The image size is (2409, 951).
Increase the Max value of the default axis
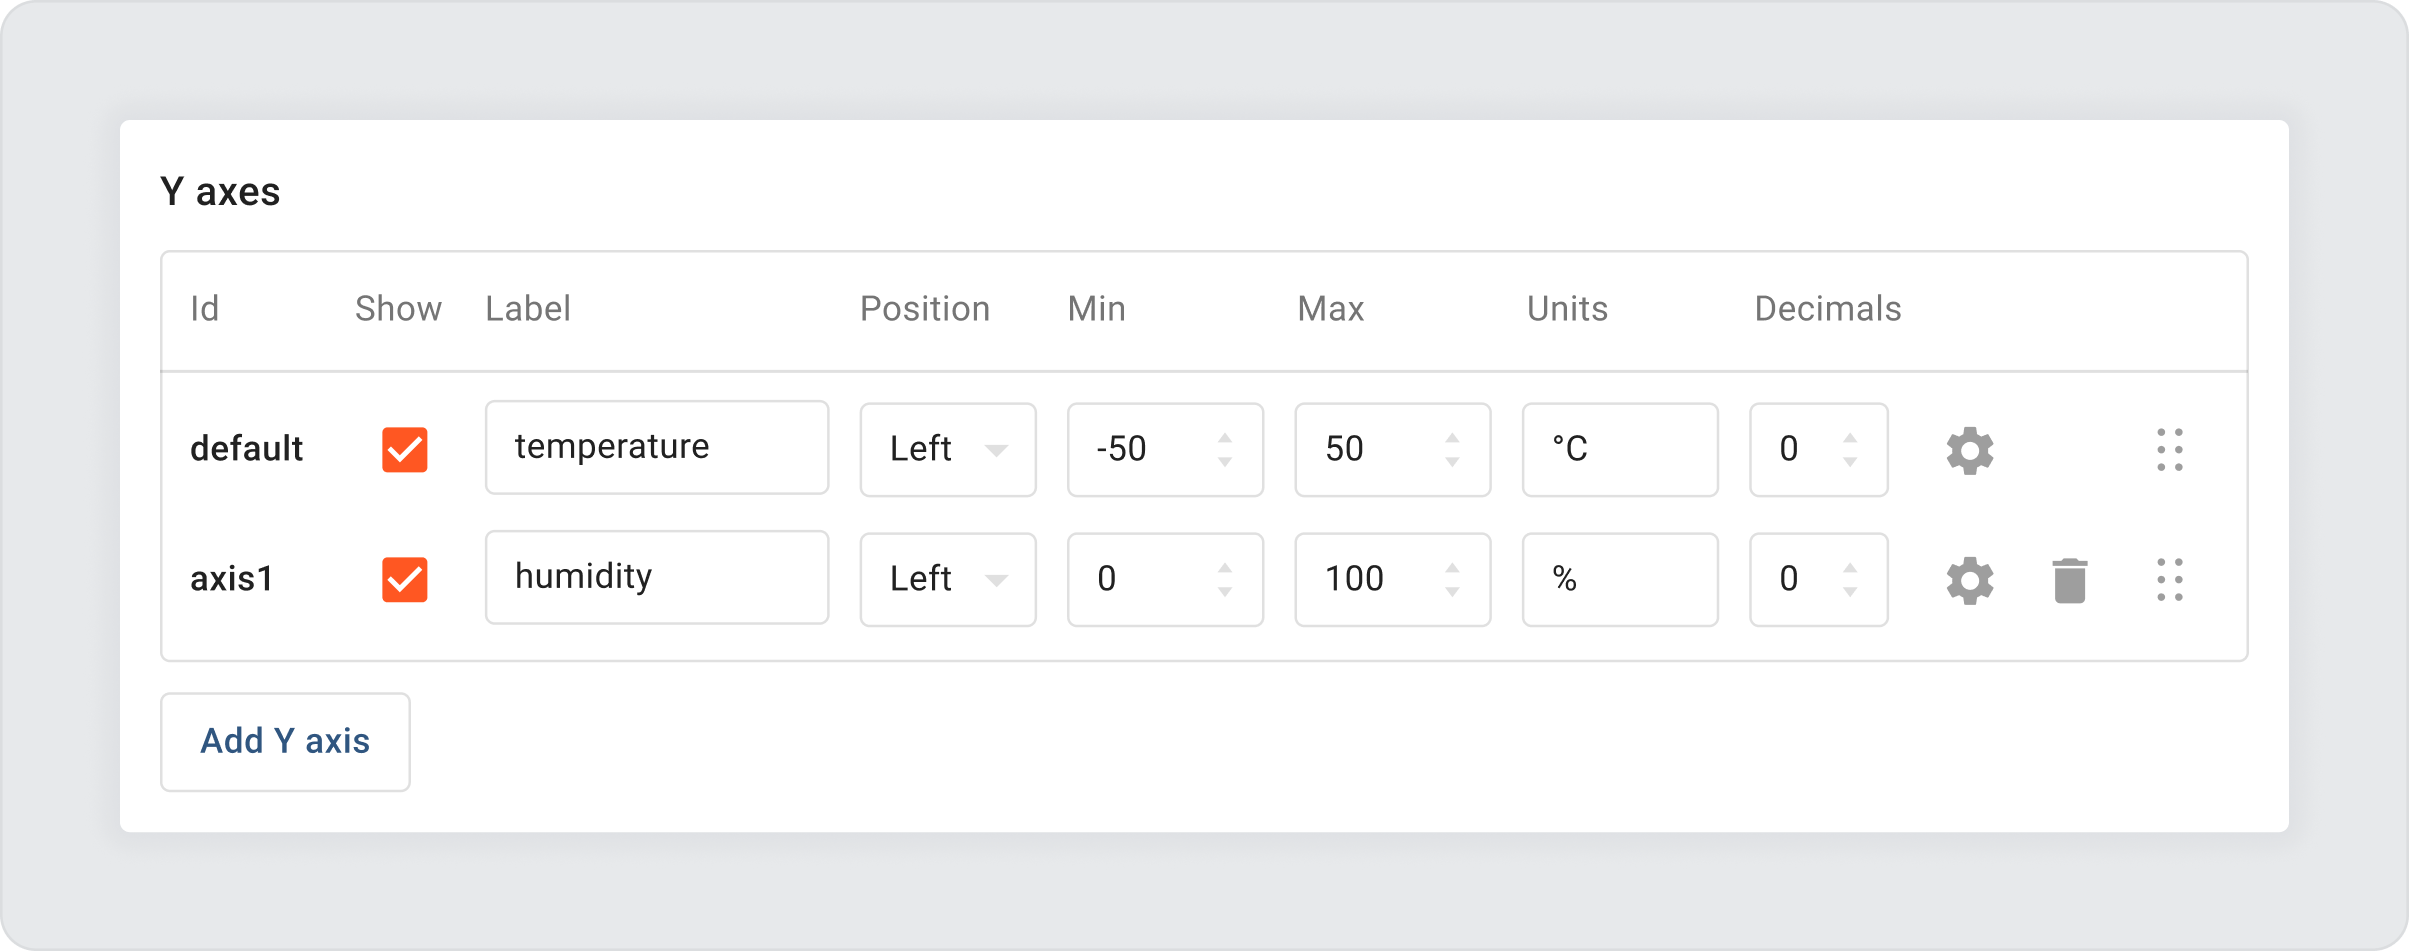coord(1452,437)
